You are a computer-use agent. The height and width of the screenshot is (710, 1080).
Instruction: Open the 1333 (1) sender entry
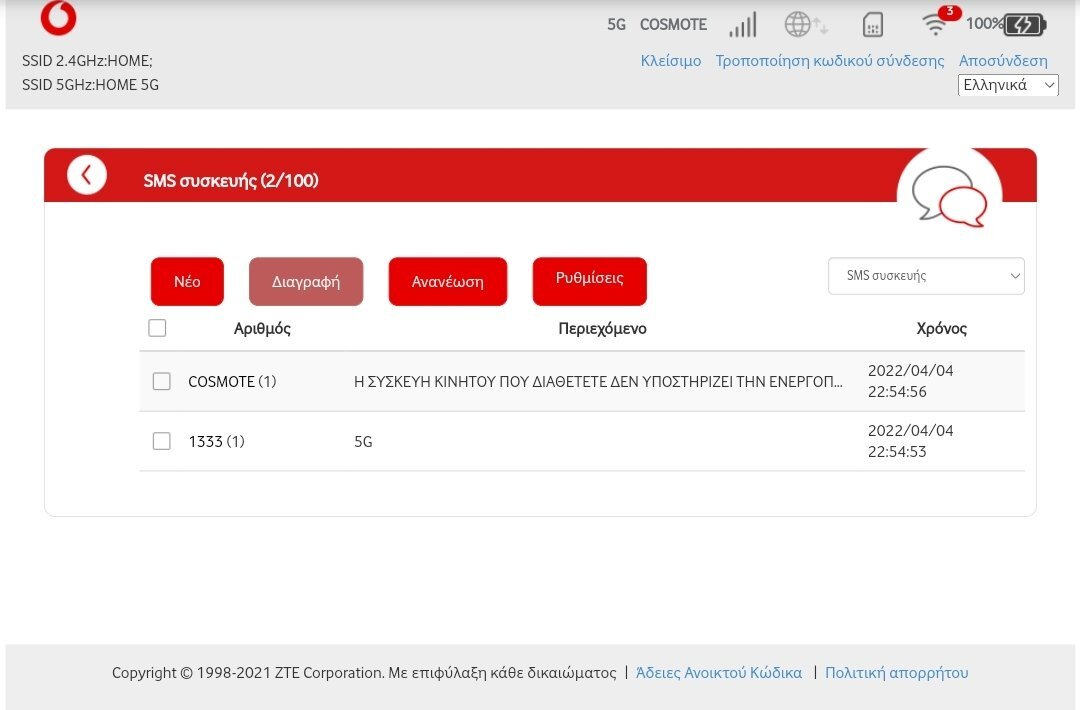[x=216, y=441]
